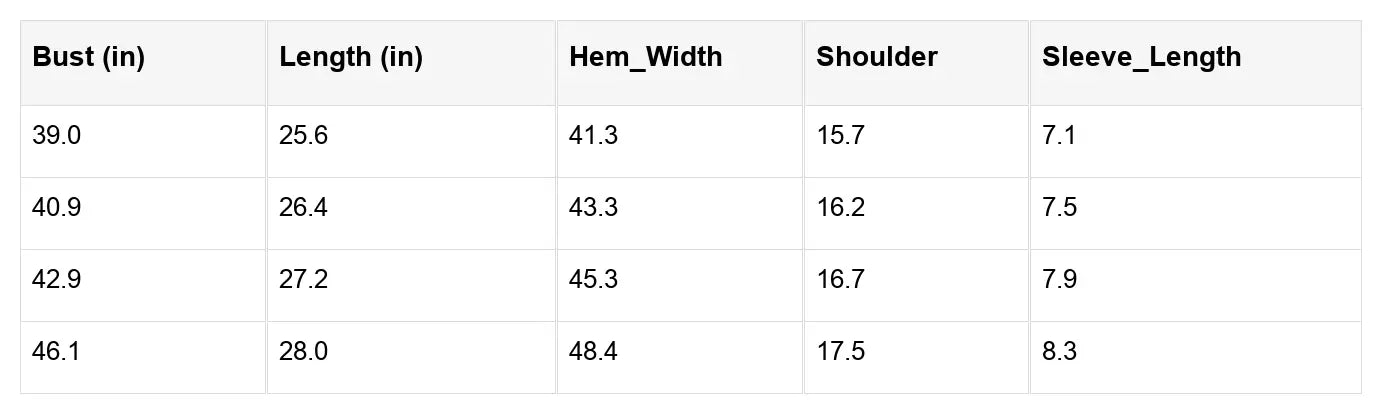The width and height of the screenshot is (1381, 413).
Task: Click the shoulder value 17.5 cell
Action: [840, 352]
